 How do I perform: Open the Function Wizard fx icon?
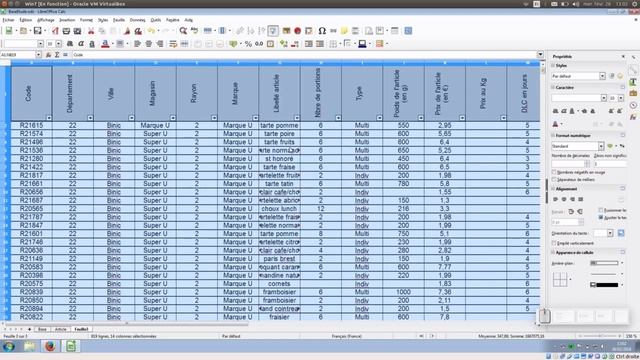point(49,55)
